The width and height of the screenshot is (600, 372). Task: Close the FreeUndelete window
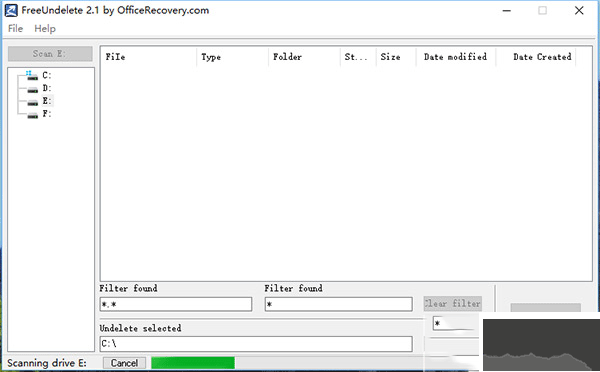(x=579, y=11)
